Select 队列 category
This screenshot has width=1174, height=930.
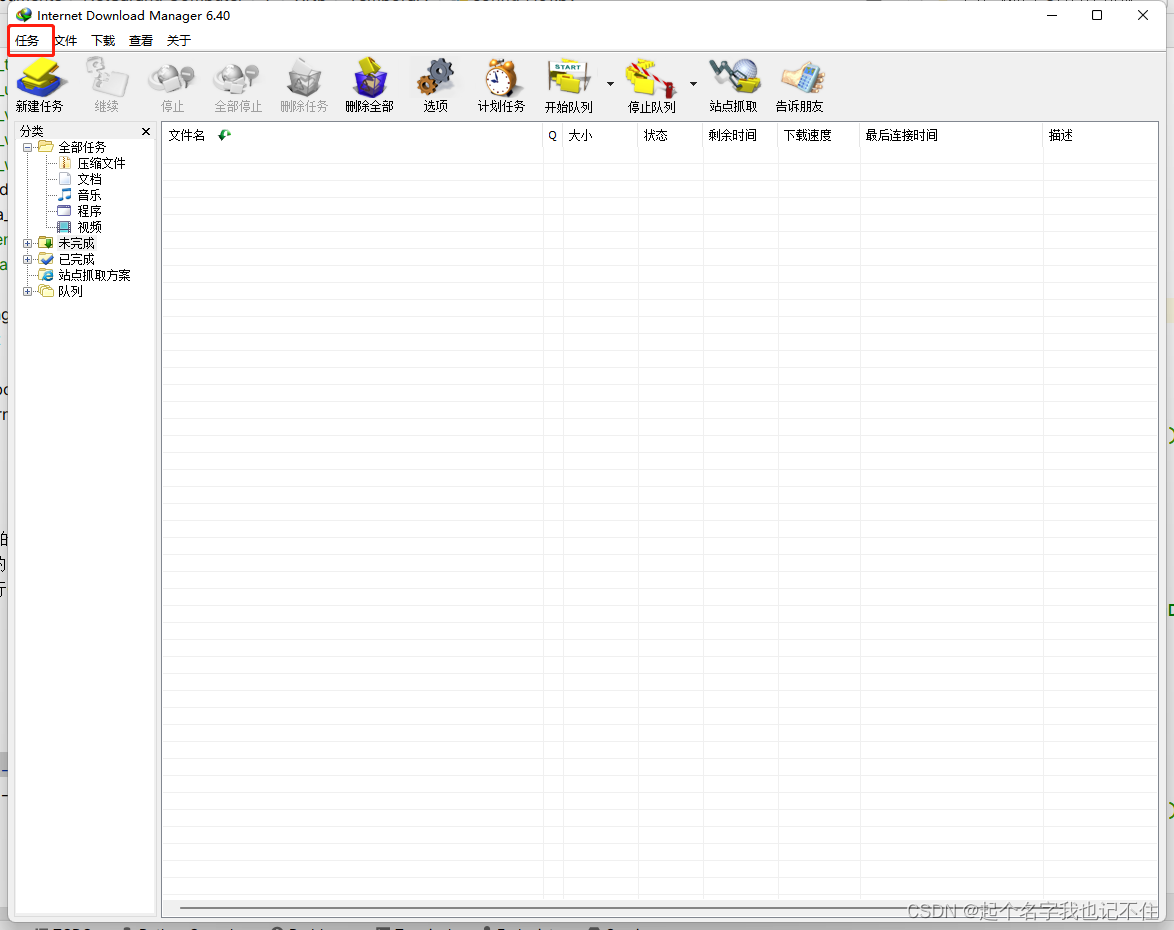(70, 291)
